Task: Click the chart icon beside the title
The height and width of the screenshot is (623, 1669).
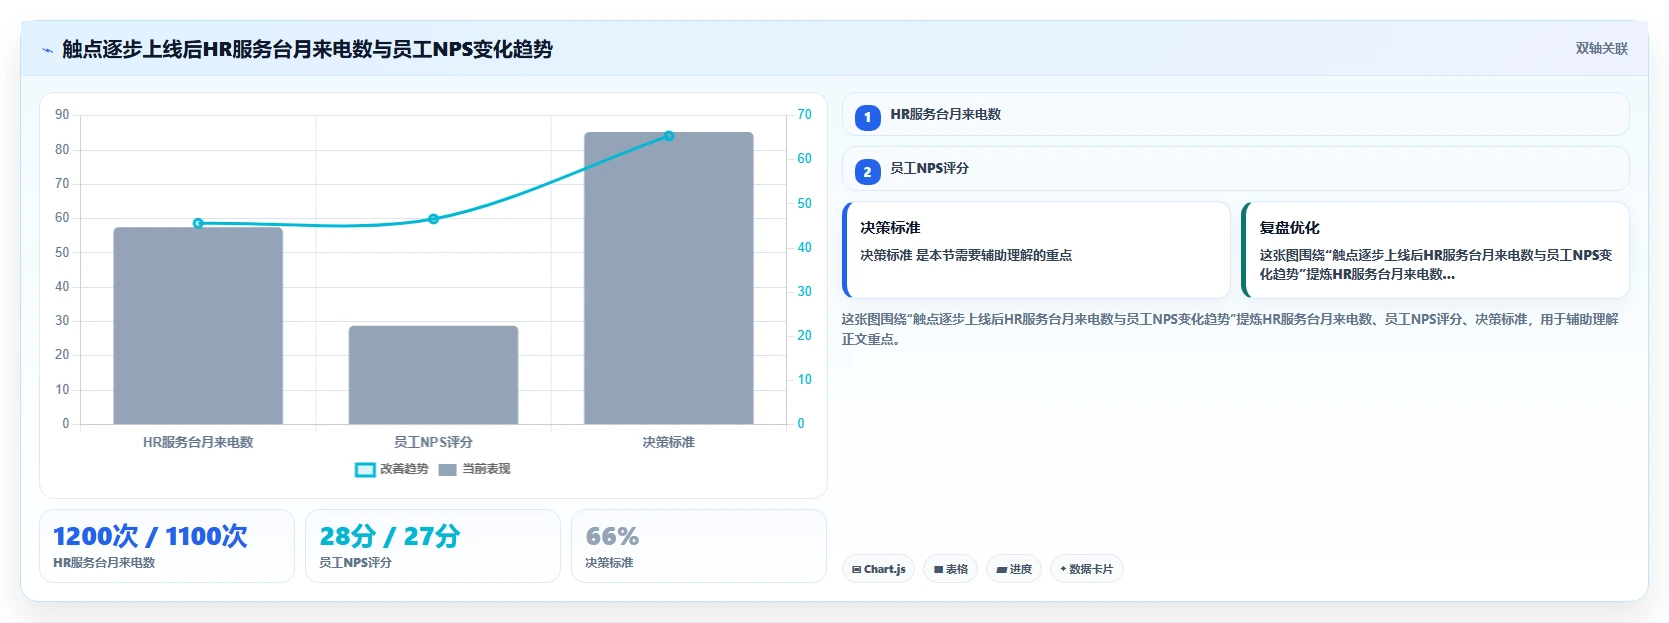Action: tap(47, 50)
